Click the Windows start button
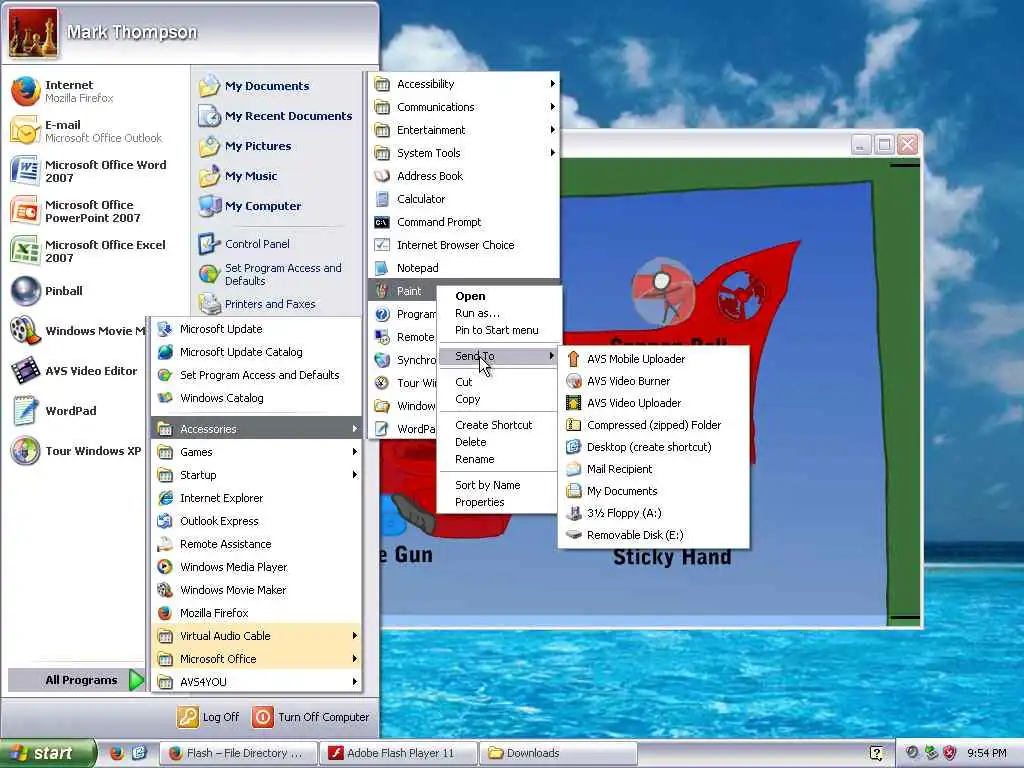Image resolution: width=1024 pixels, height=768 pixels. [x=46, y=753]
